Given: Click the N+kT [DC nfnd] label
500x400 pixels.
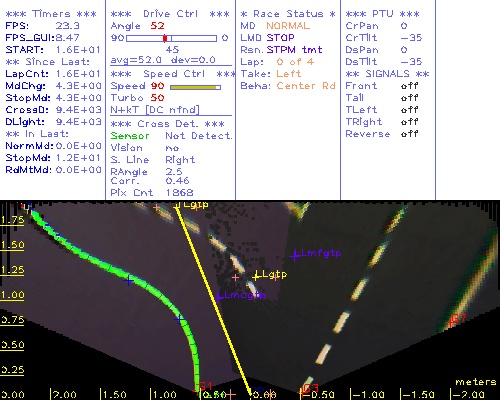Looking at the screenshot, I should (x=155, y=110).
